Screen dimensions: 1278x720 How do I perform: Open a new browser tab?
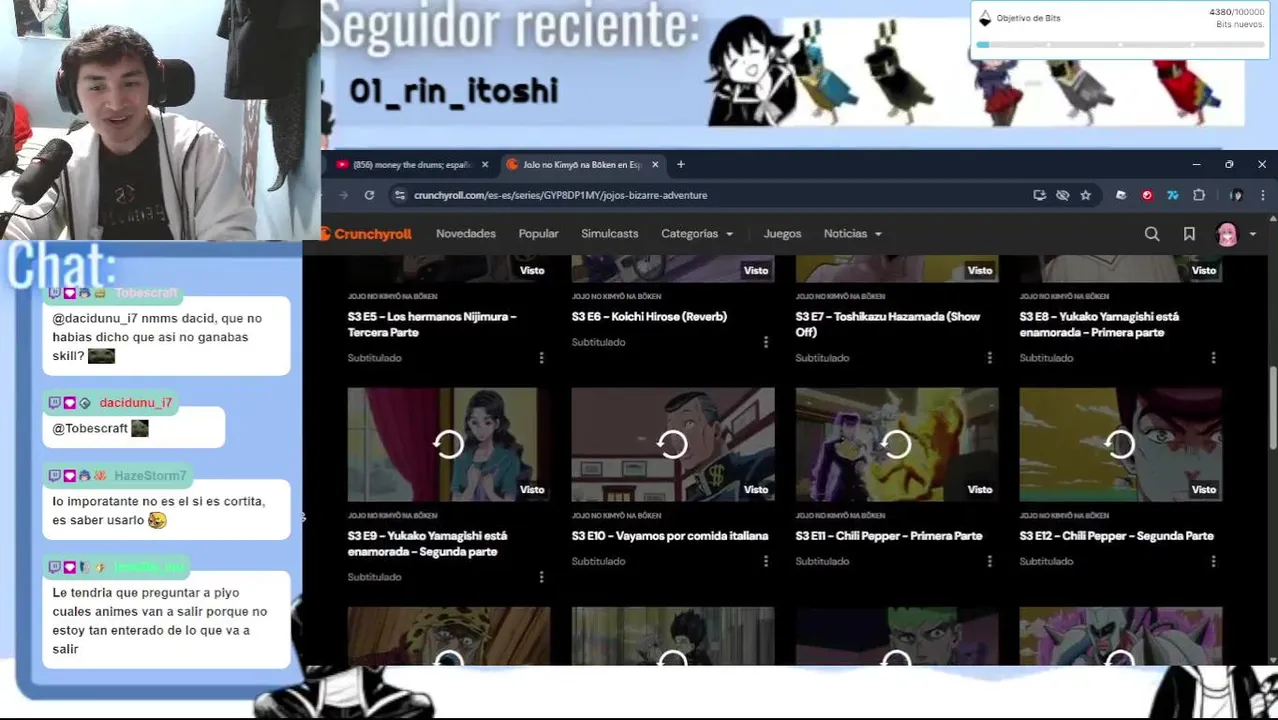(680, 164)
